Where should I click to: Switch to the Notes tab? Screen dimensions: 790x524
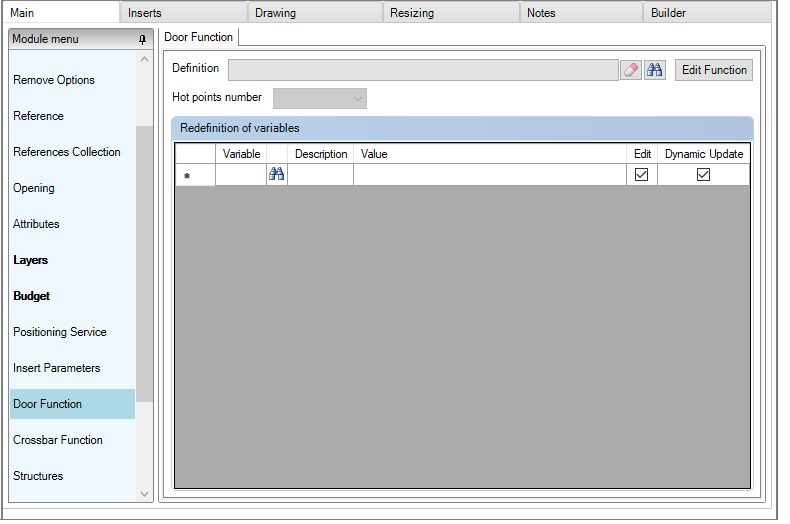coord(581,13)
